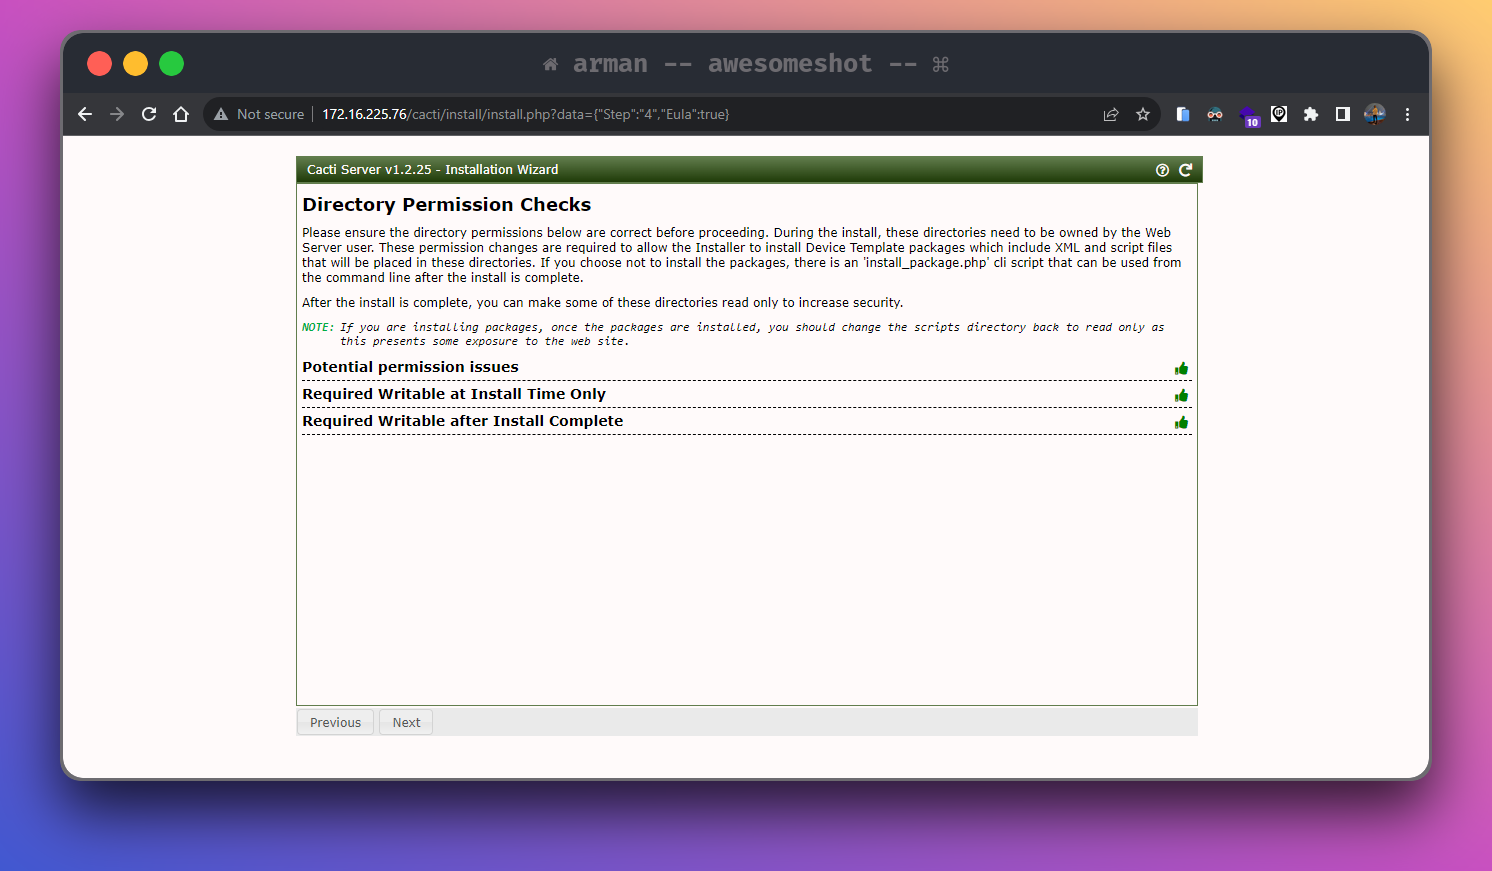Click the green NOTE: label
This screenshot has width=1492, height=871.
click(318, 327)
